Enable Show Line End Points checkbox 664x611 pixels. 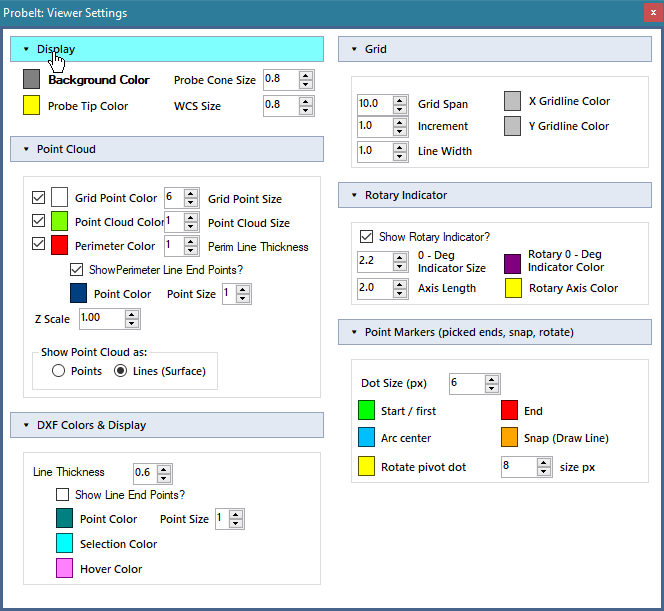point(63,495)
